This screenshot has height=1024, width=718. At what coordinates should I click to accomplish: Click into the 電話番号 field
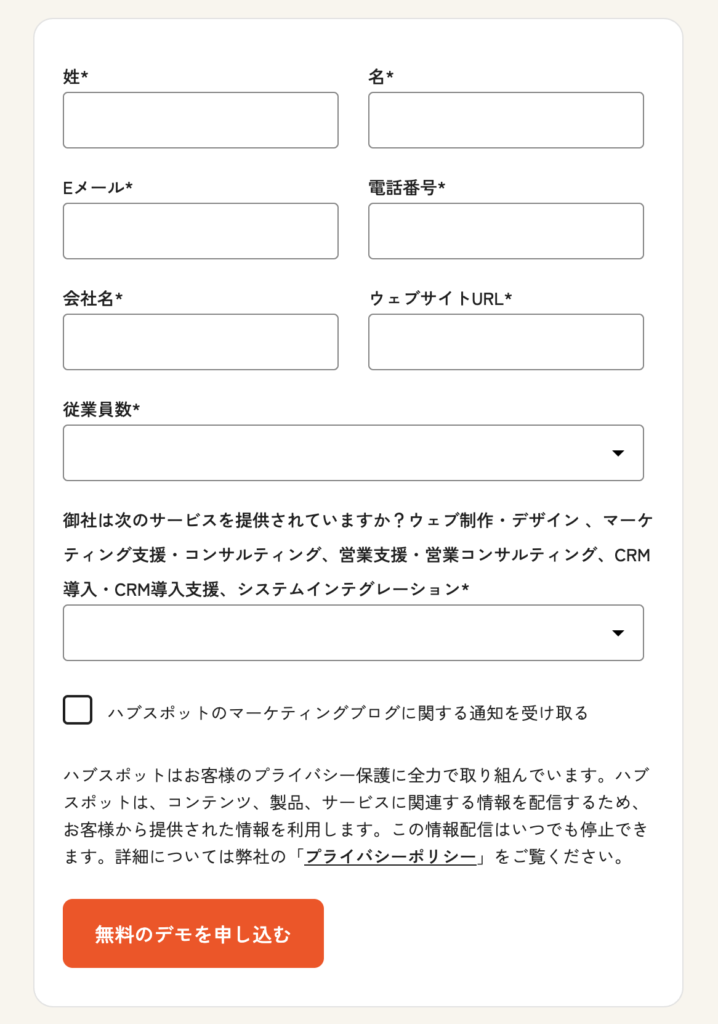pos(505,231)
